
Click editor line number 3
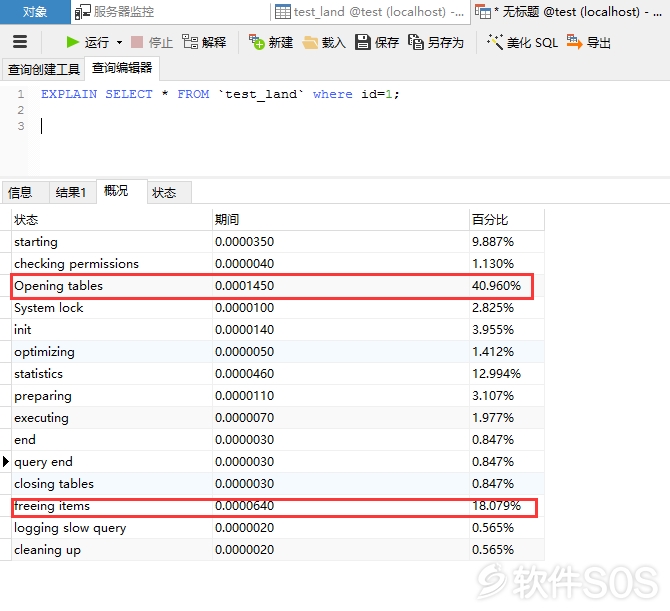click(x=21, y=126)
